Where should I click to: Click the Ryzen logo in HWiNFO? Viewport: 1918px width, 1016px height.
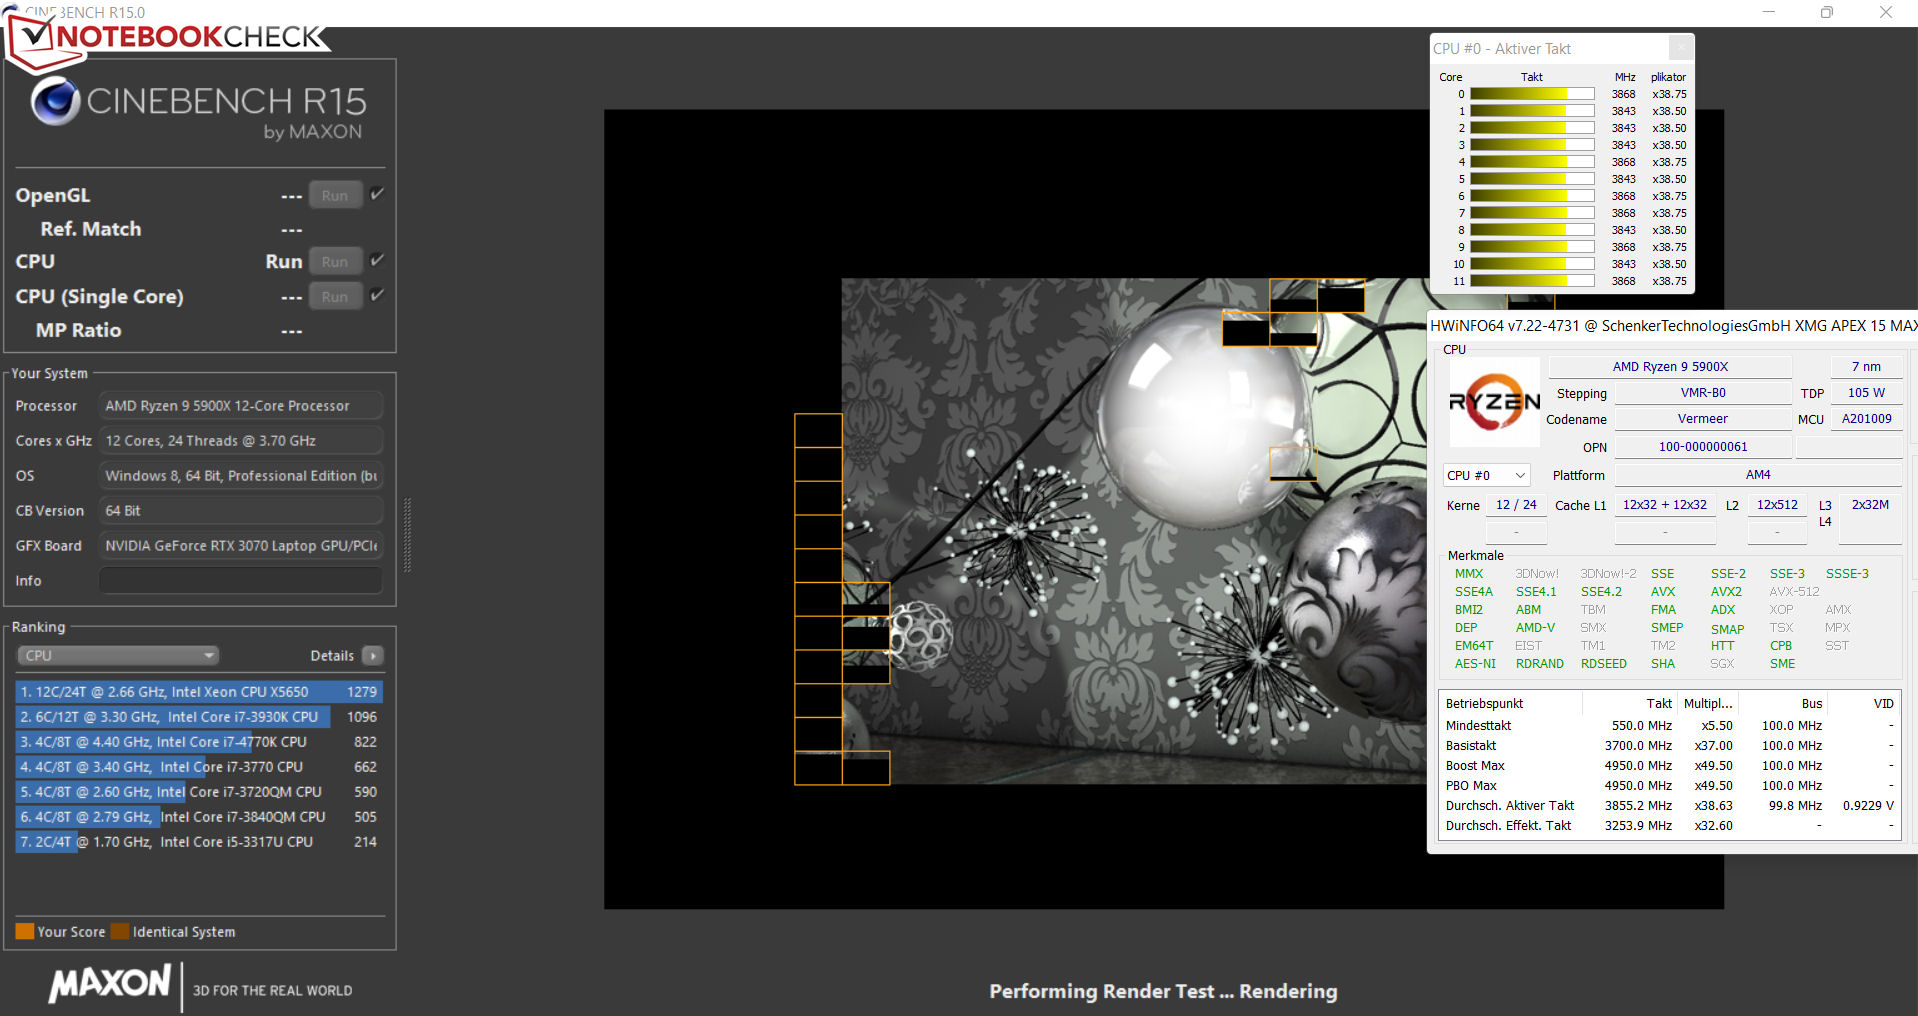[1495, 402]
